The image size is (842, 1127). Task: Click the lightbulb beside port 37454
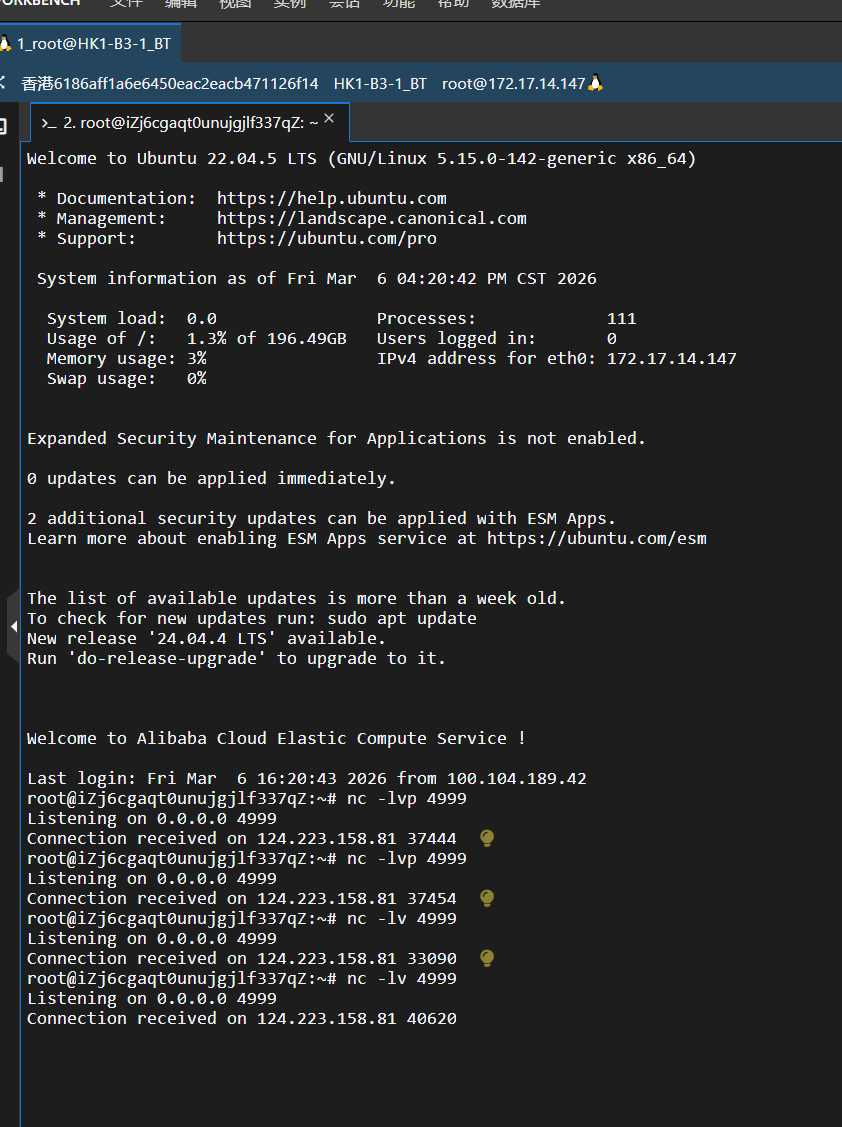pos(487,898)
